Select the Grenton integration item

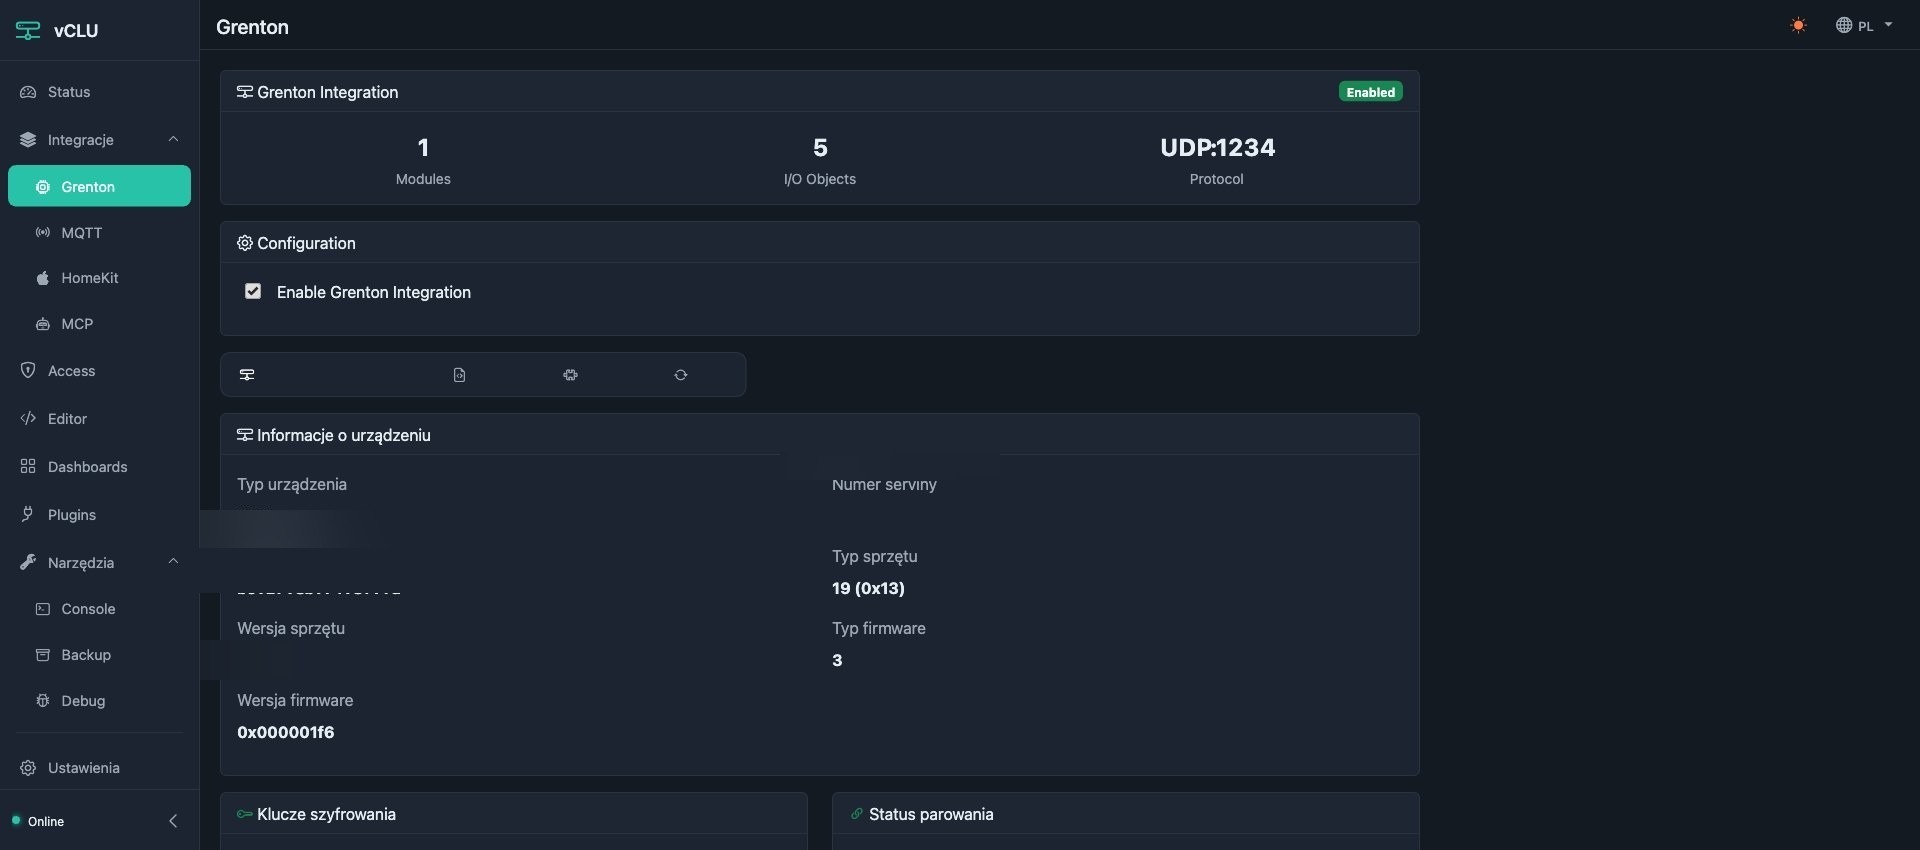coord(99,187)
